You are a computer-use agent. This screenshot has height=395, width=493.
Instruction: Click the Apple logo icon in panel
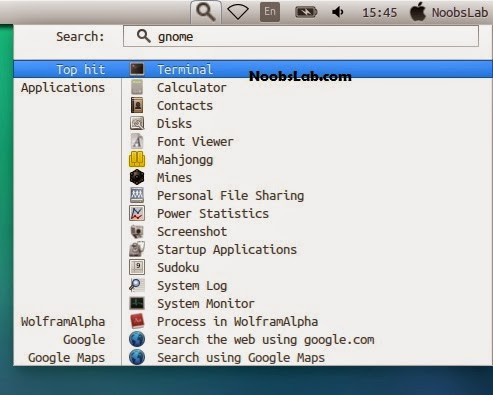(418, 12)
